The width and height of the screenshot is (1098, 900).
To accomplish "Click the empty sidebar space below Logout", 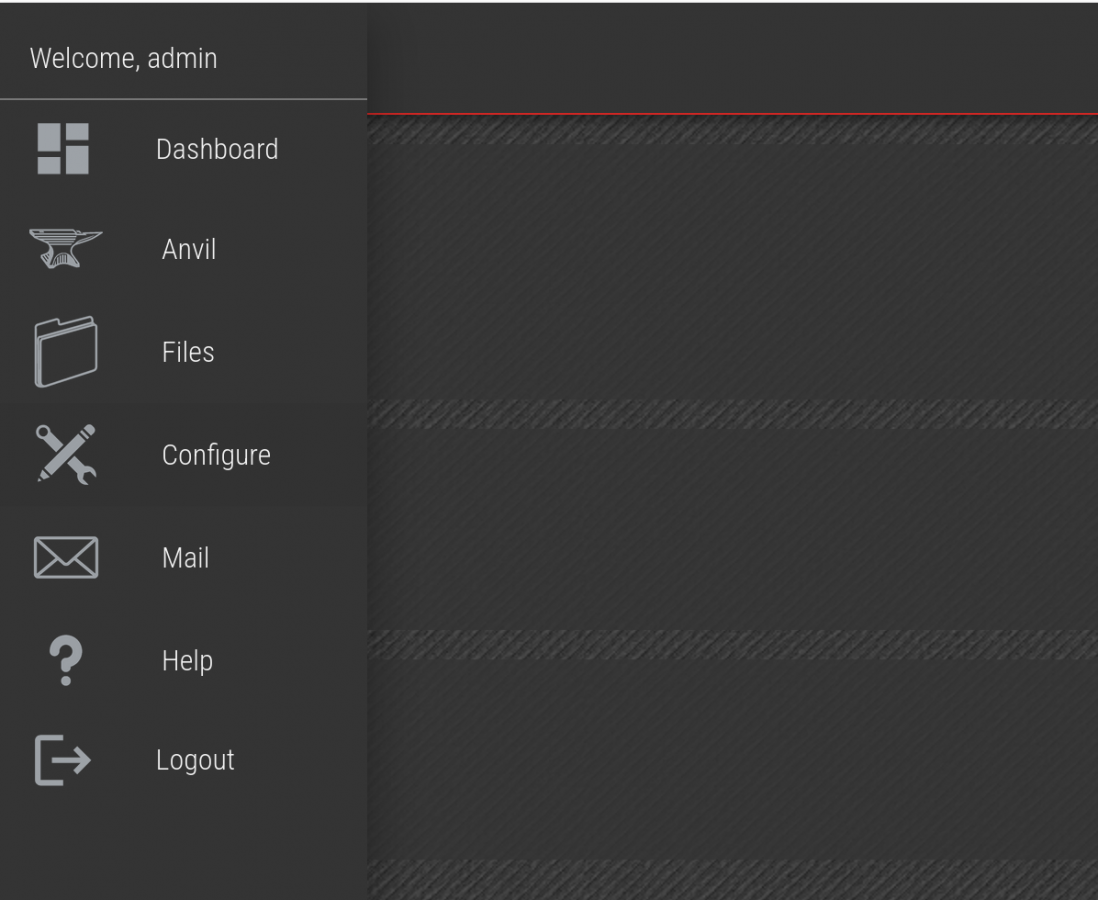I will click(x=183, y=850).
